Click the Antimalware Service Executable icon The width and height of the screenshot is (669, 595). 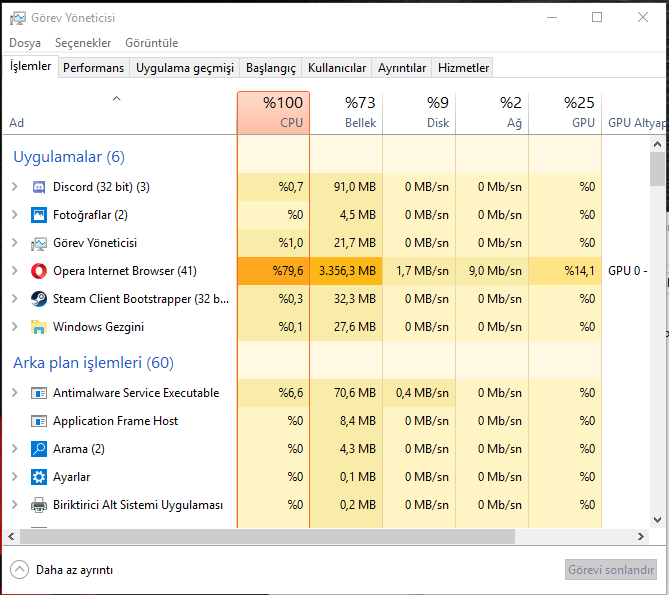tap(39, 393)
